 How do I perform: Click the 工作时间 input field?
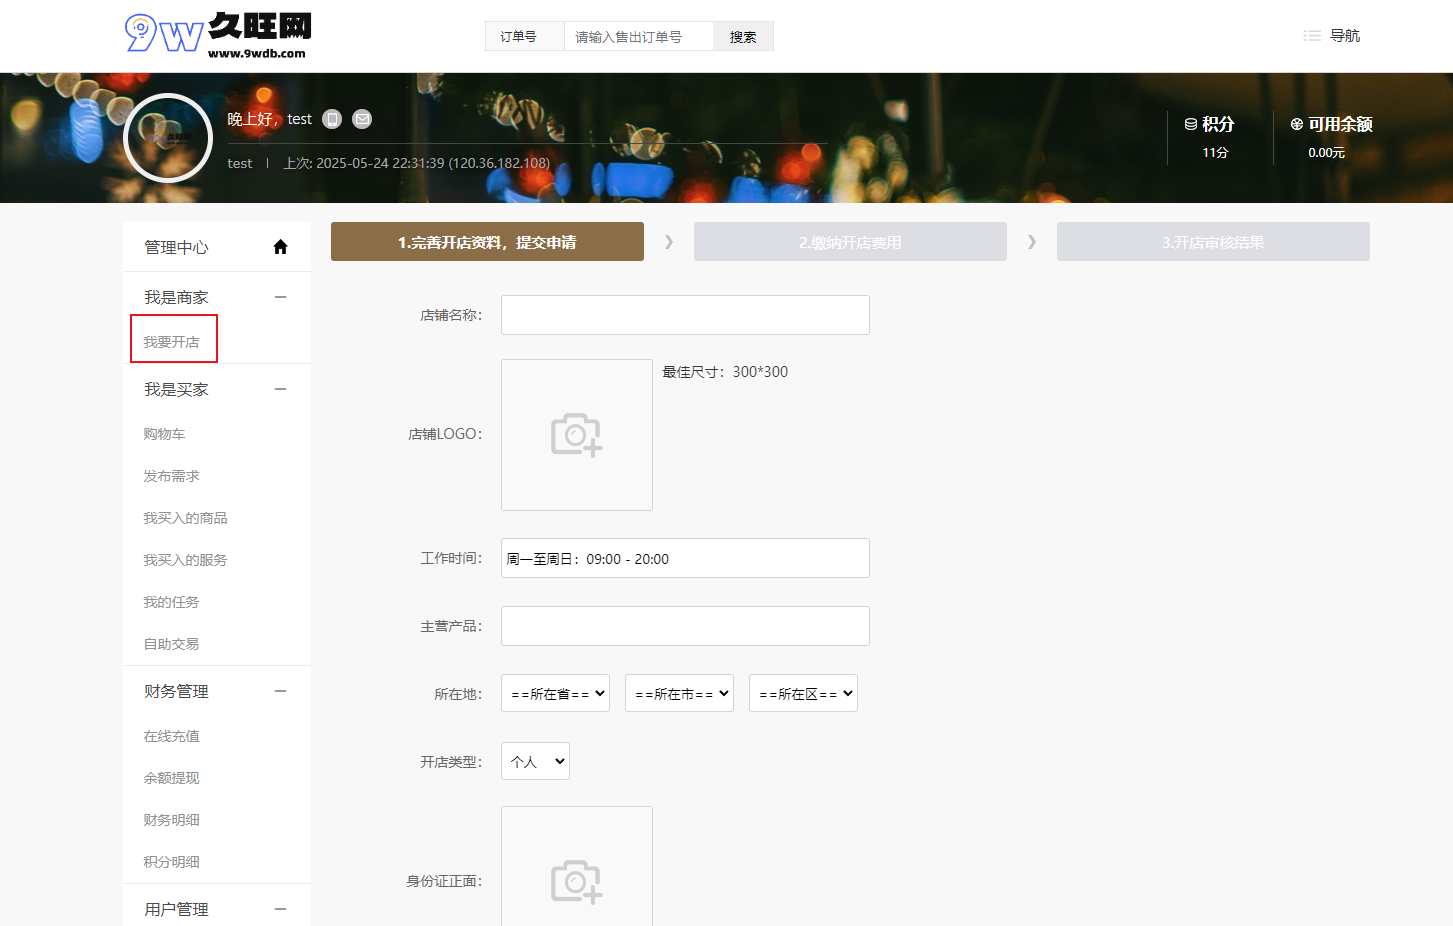pos(685,558)
